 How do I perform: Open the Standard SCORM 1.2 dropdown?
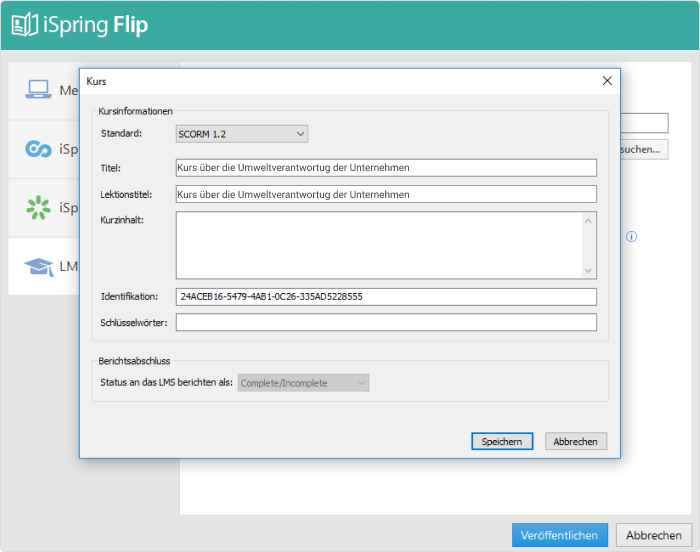tap(242, 134)
